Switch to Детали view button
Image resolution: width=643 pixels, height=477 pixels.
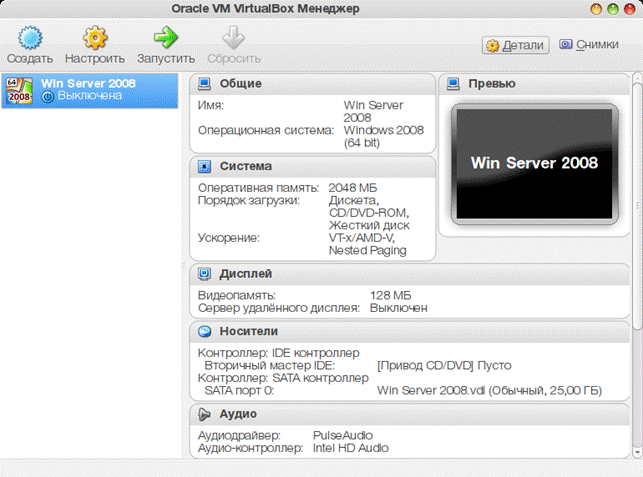coord(515,45)
